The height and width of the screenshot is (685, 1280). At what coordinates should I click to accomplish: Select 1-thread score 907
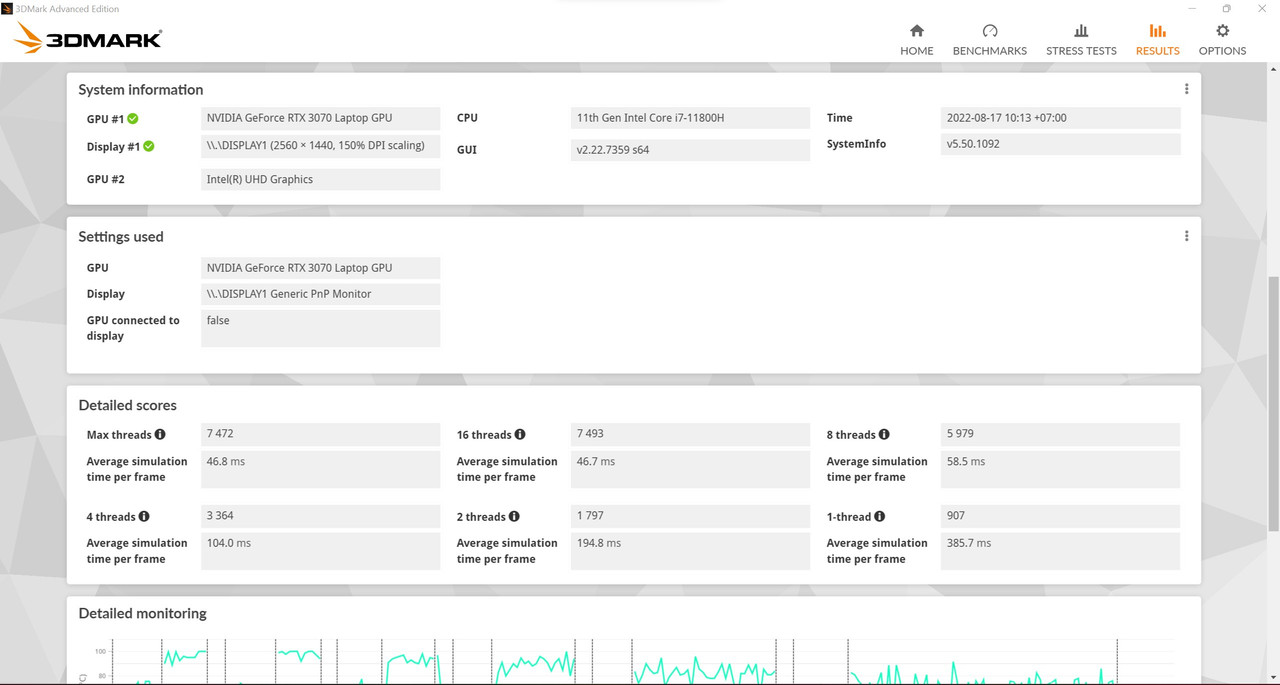(1060, 516)
